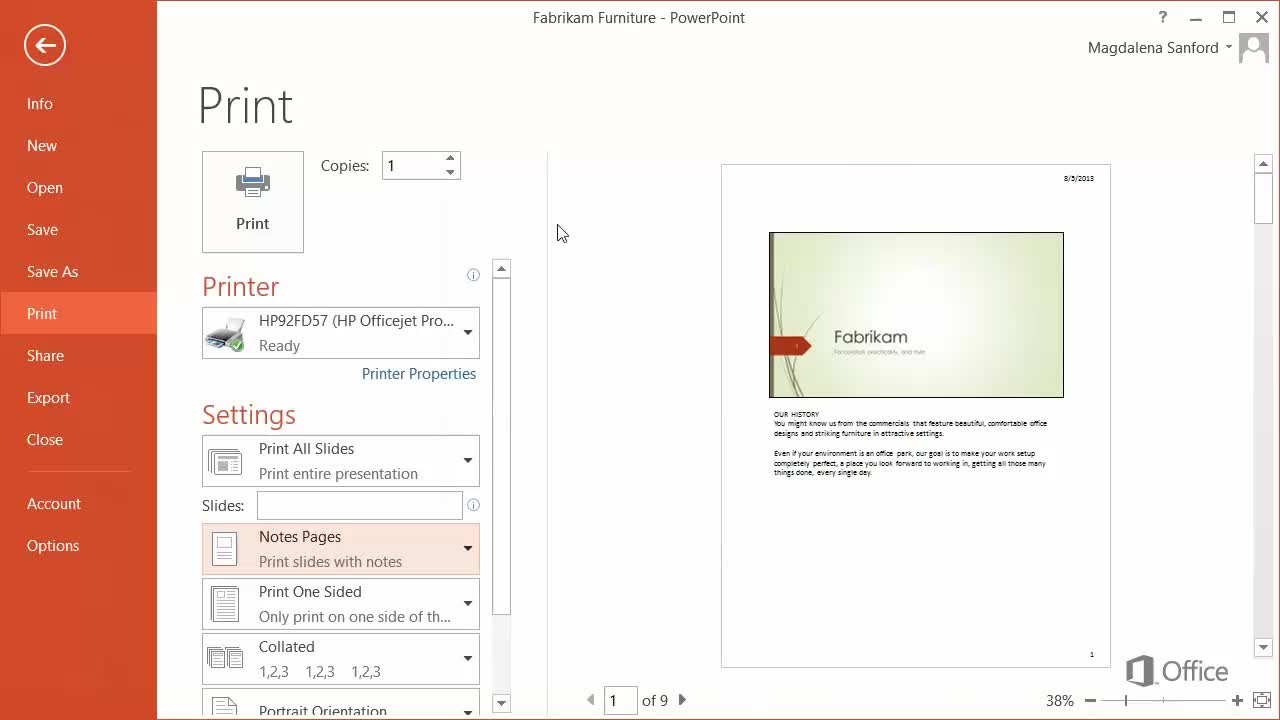The width and height of the screenshot is (1280, 720).
Task: Open the Notes Pages layout dropdown
Action: click(341, 549)
